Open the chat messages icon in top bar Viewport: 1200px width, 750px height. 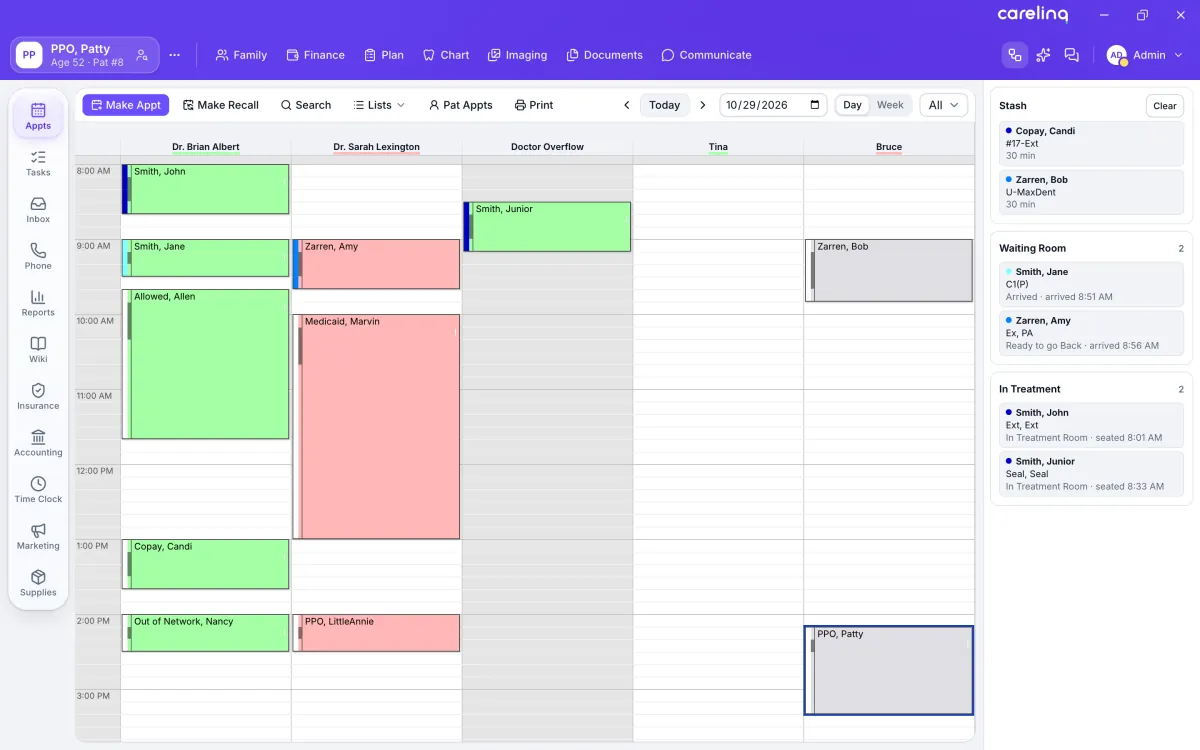1072,55
